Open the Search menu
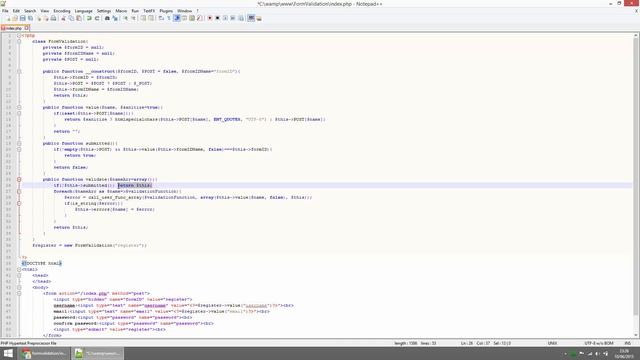Image resolution: width=640 pixels, height=360 pixels. pos(30,11)
